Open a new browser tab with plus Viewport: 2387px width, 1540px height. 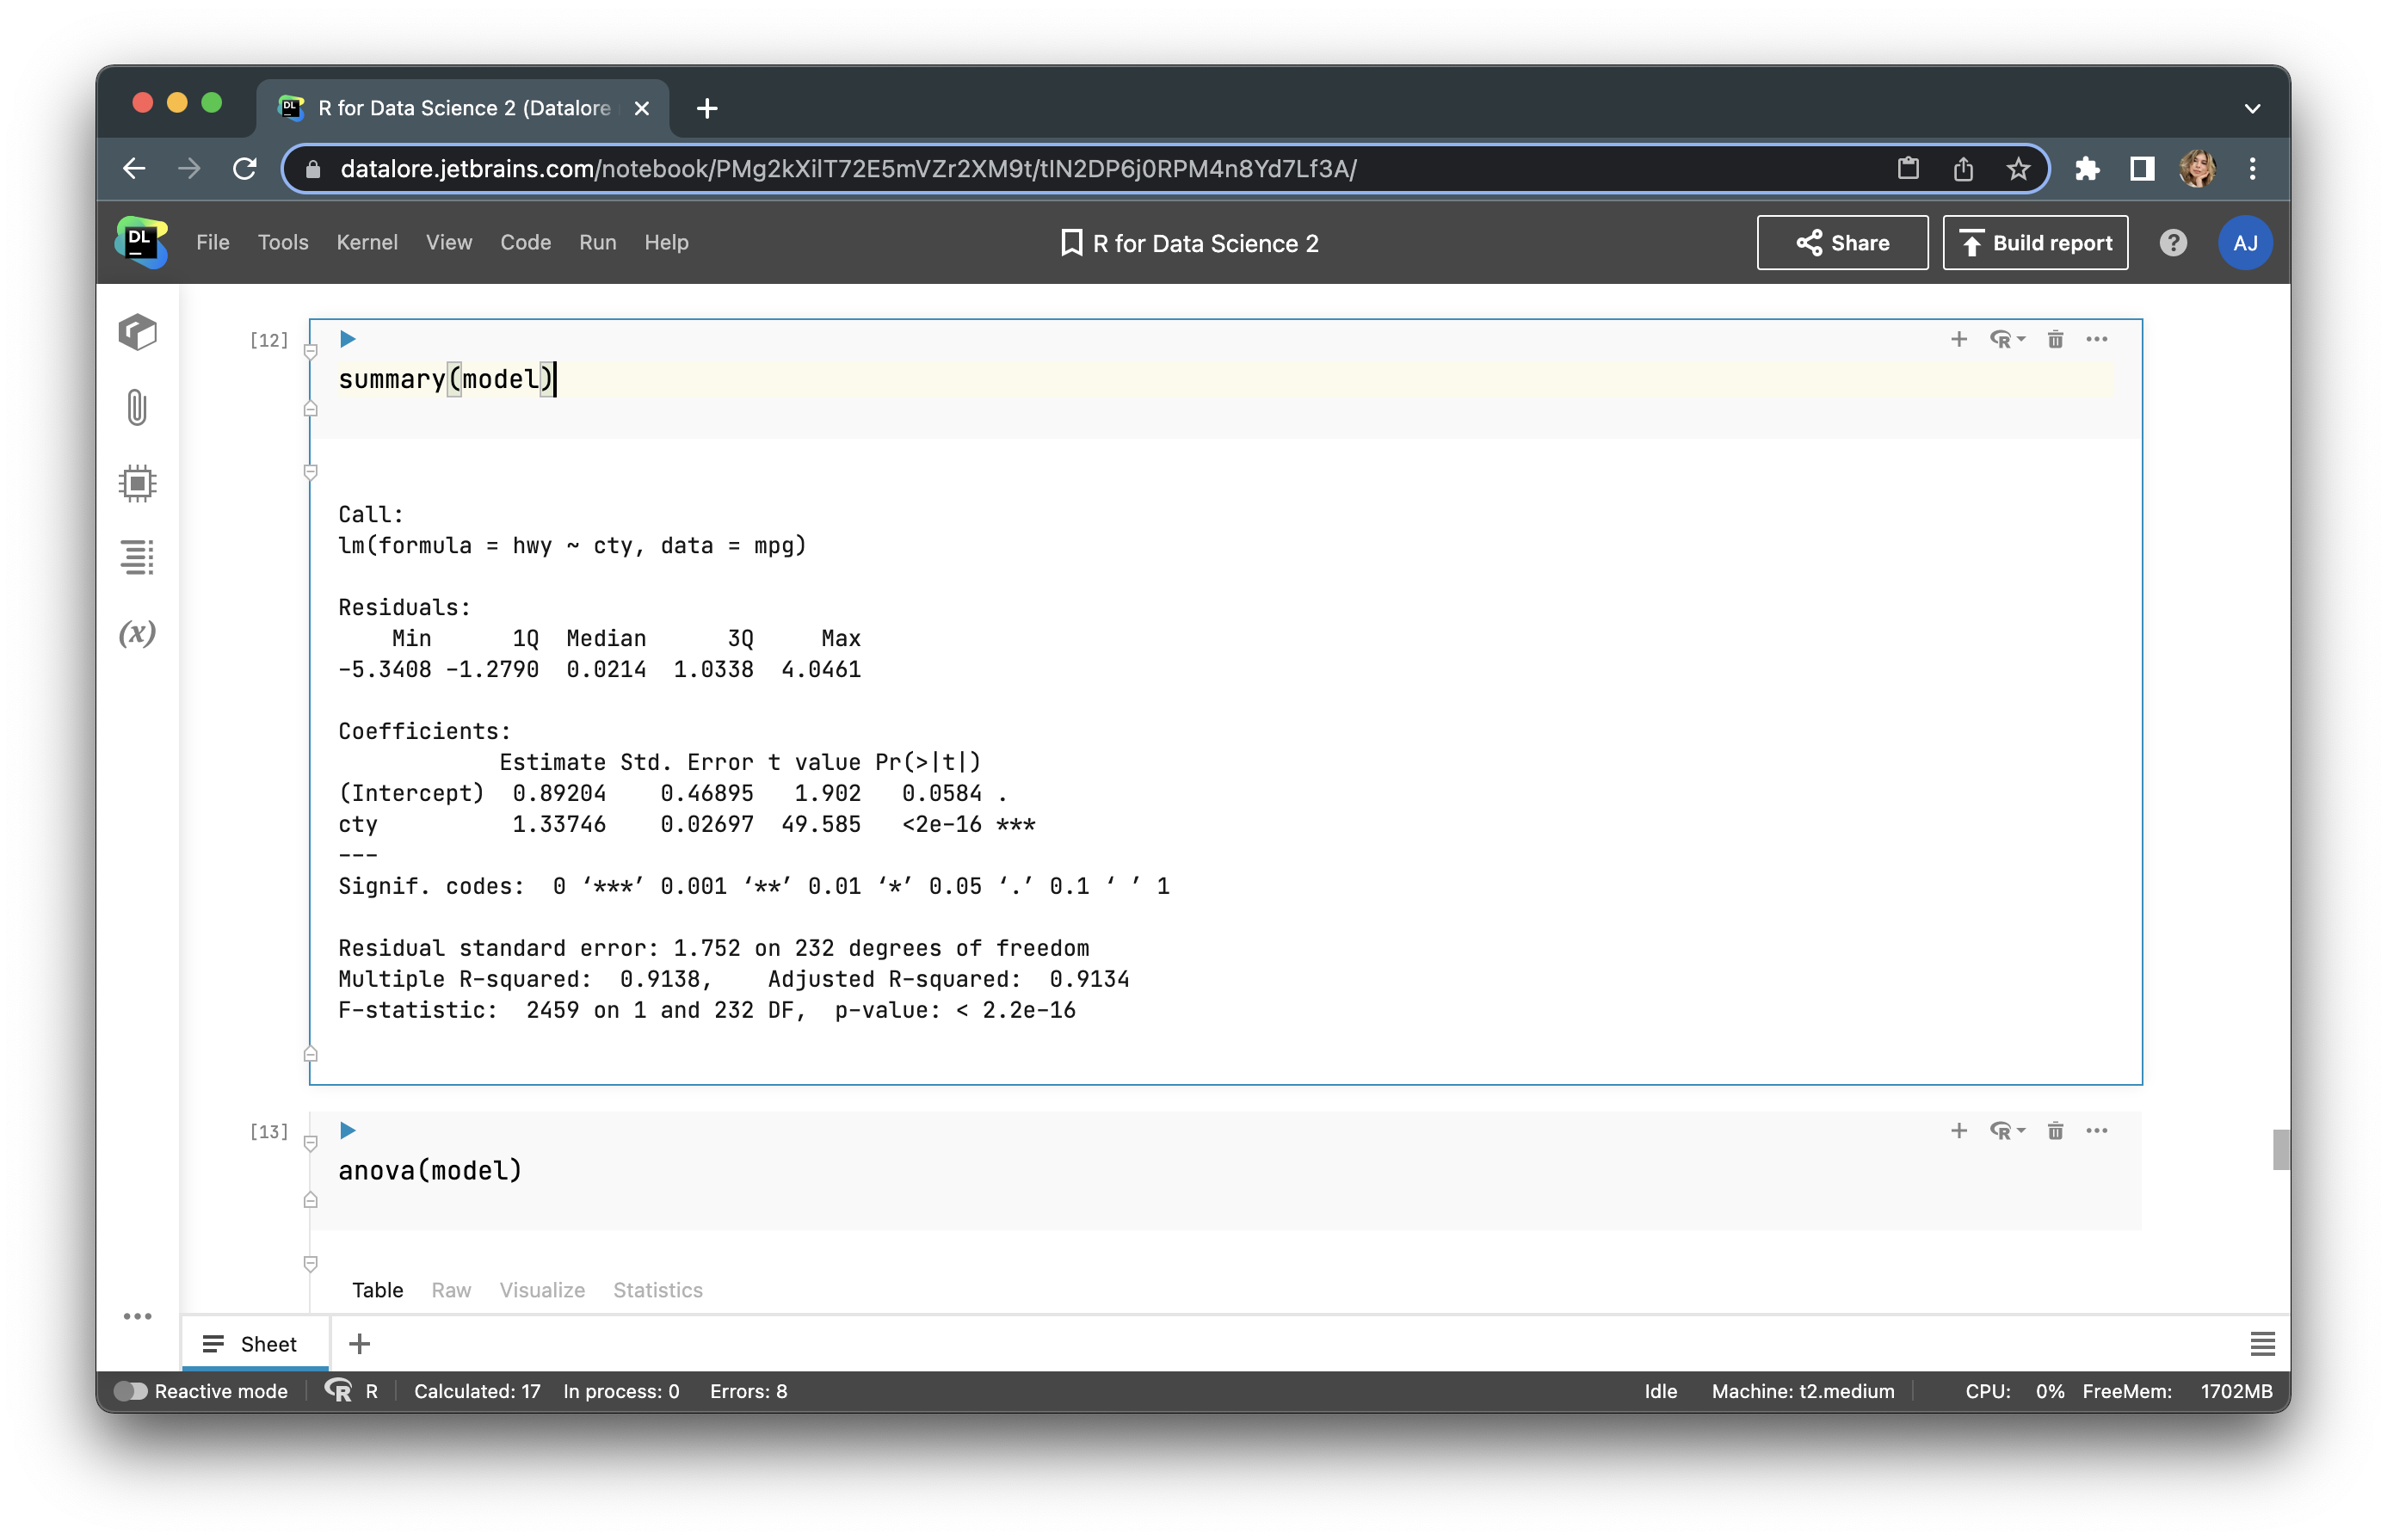(707, 108)
